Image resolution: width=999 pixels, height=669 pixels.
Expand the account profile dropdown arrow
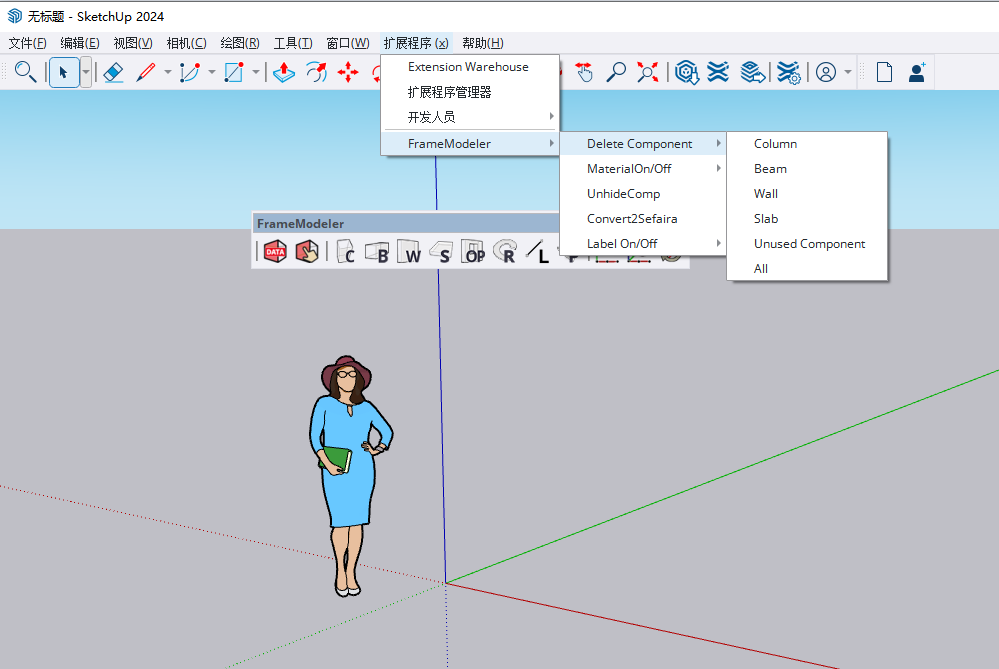click(x=848, y=72)
